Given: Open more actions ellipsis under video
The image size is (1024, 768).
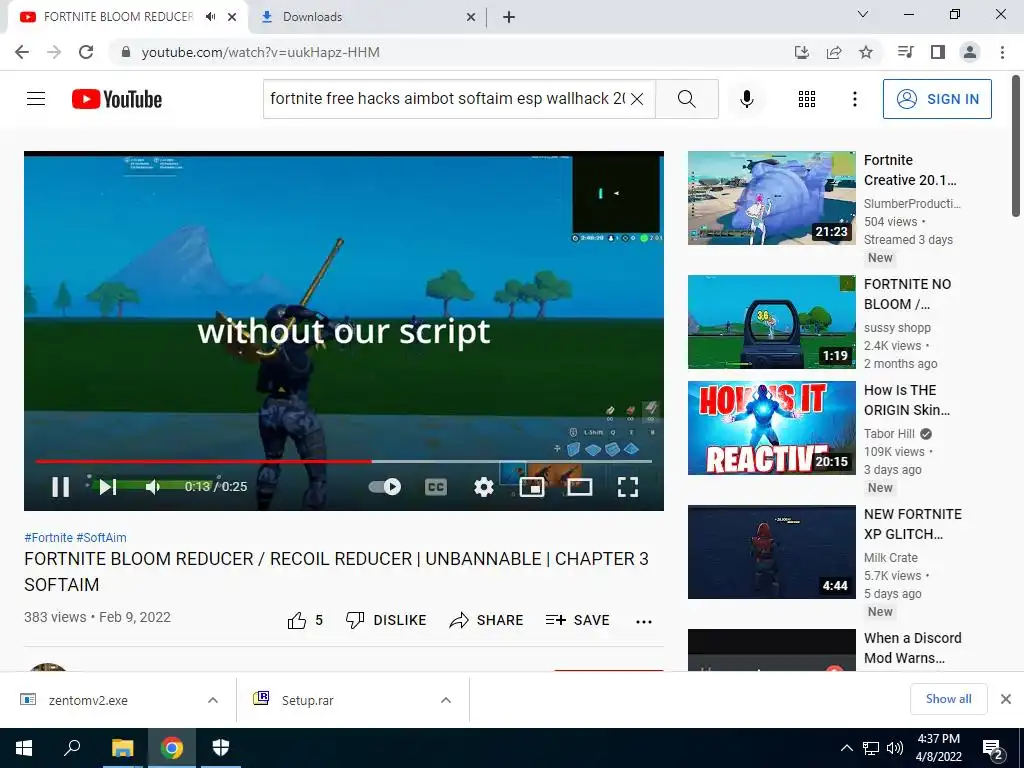Looking at the screenshot, I should click(644, 621).
